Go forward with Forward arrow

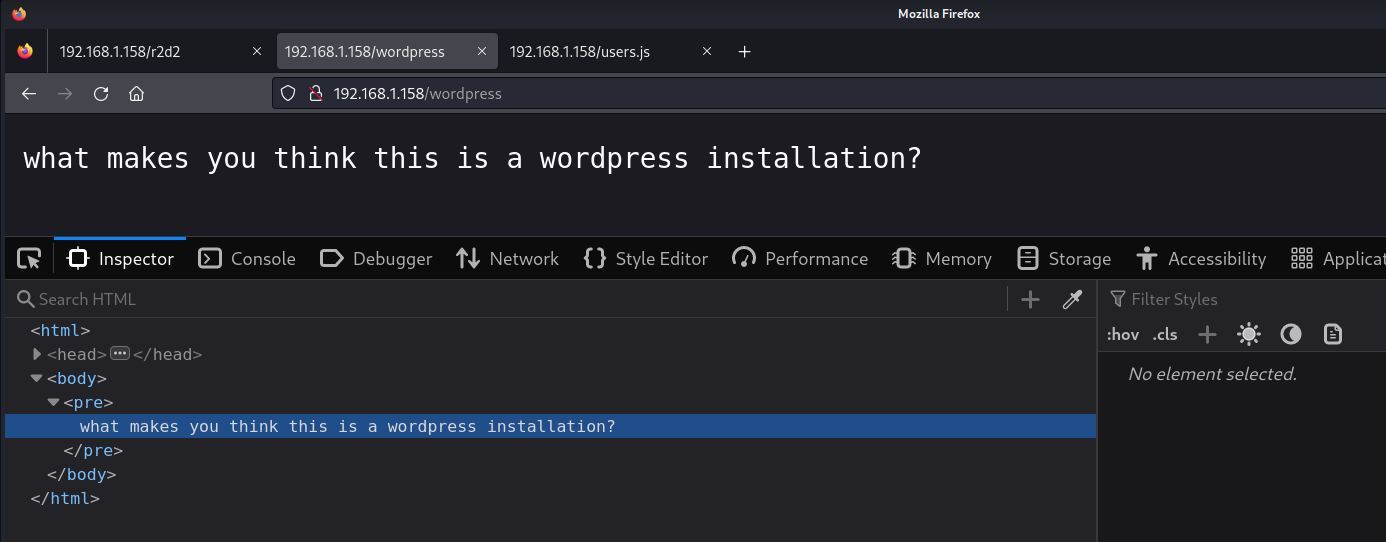[x=65, y=93]
